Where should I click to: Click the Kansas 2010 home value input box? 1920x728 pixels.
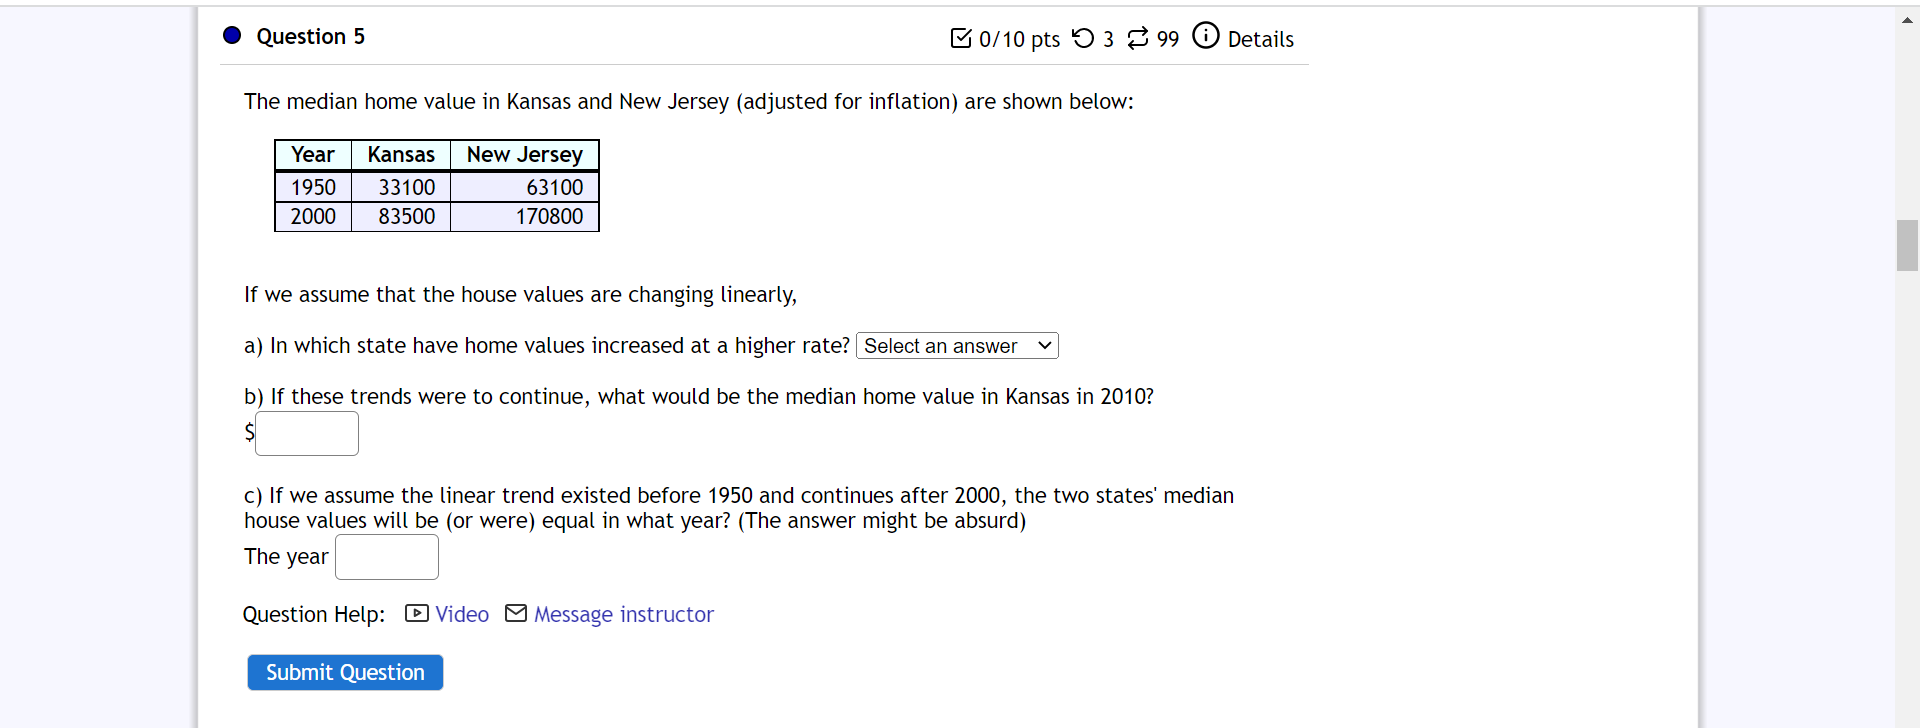point(306,433)
